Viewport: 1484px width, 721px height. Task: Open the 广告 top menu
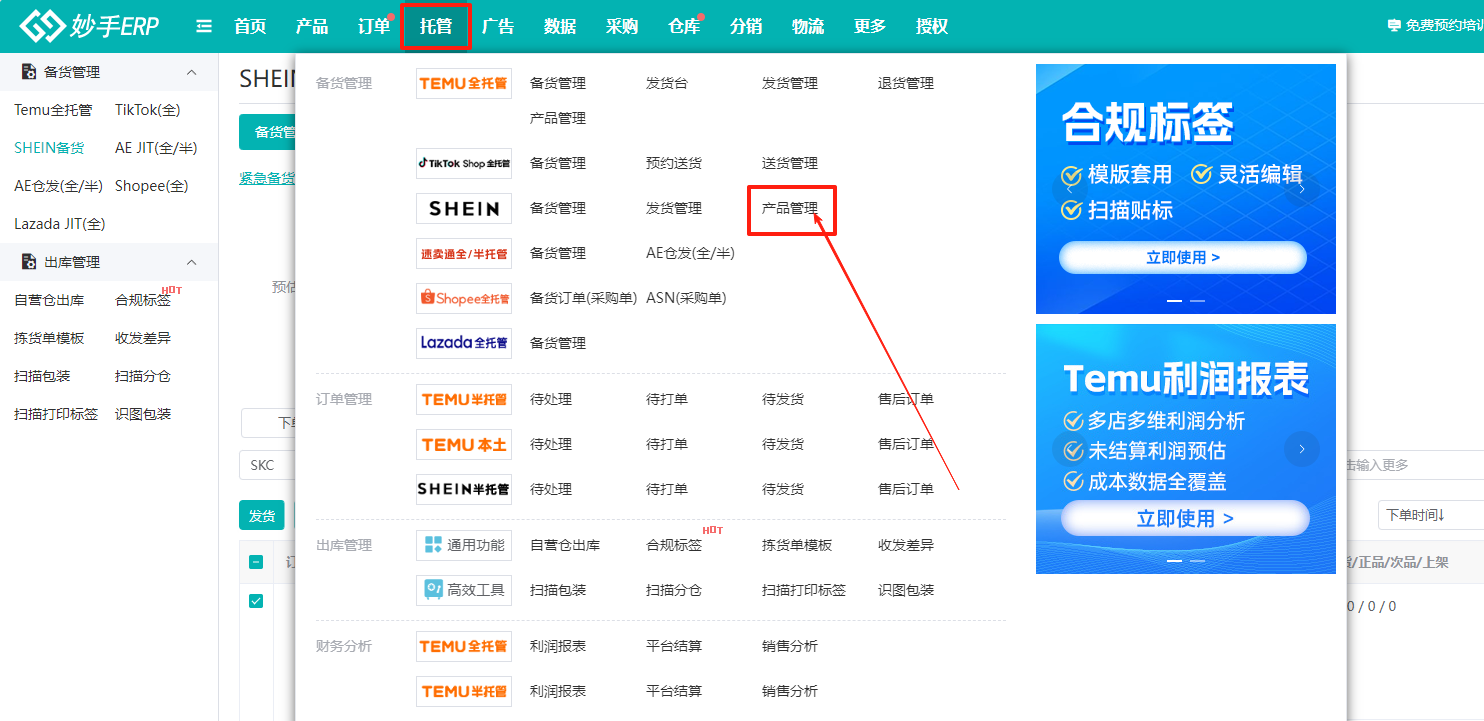tap(498, 27)
